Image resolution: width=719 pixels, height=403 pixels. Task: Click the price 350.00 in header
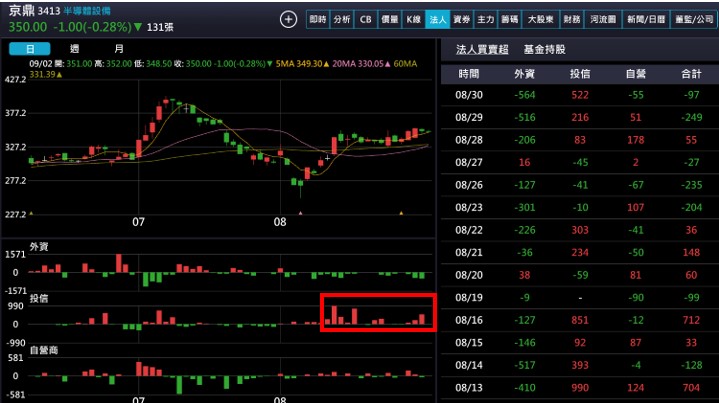pos(28,27)
